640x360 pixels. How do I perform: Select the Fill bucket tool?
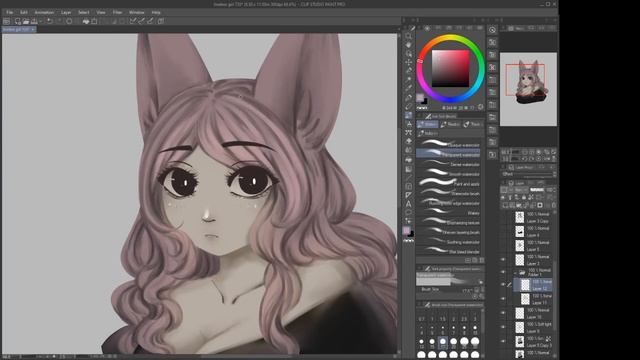click(x=409, y=160)
